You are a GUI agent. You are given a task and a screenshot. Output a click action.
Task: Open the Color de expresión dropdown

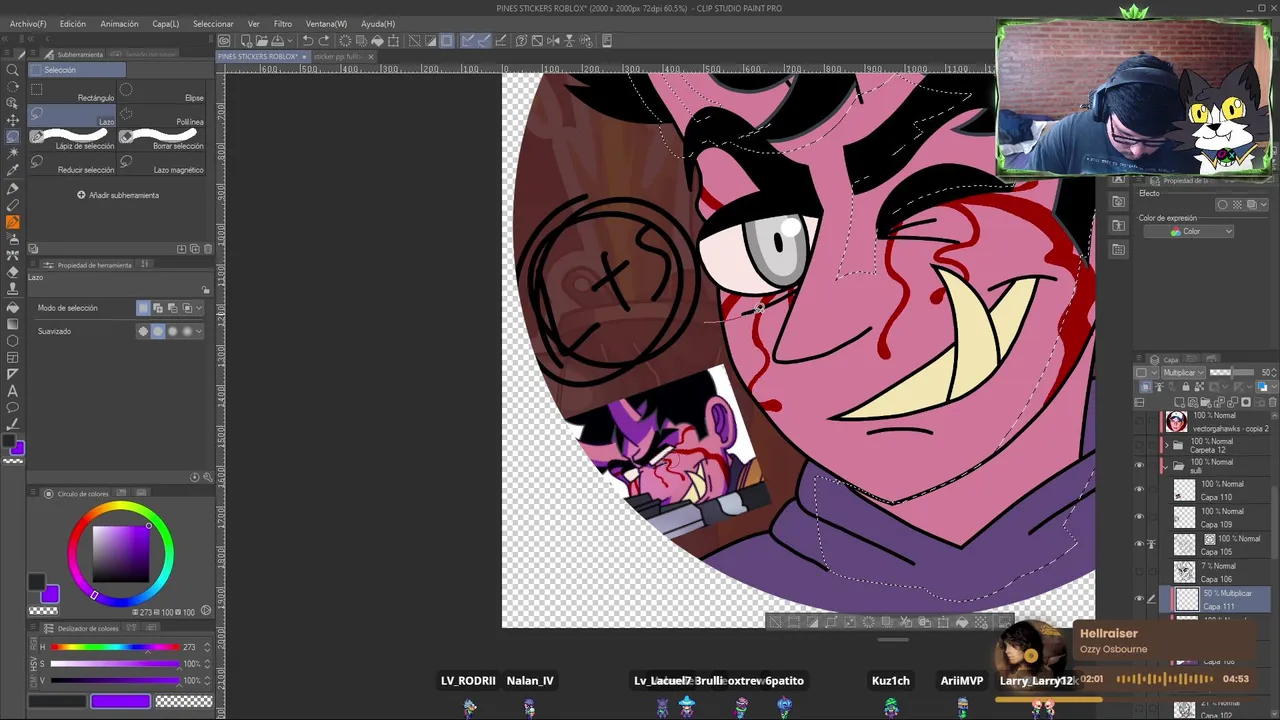click(1188, 232)
